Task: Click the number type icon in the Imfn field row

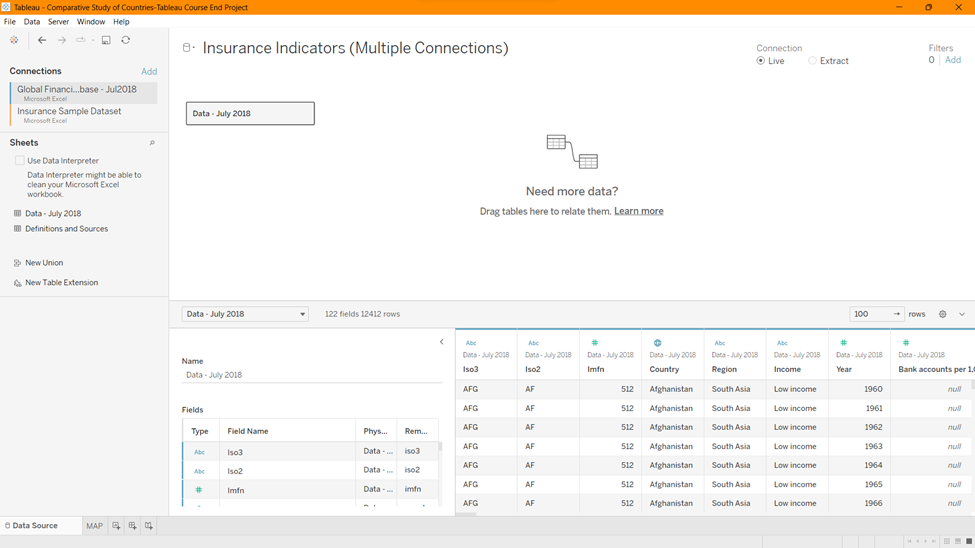Action: click(199, 490)
